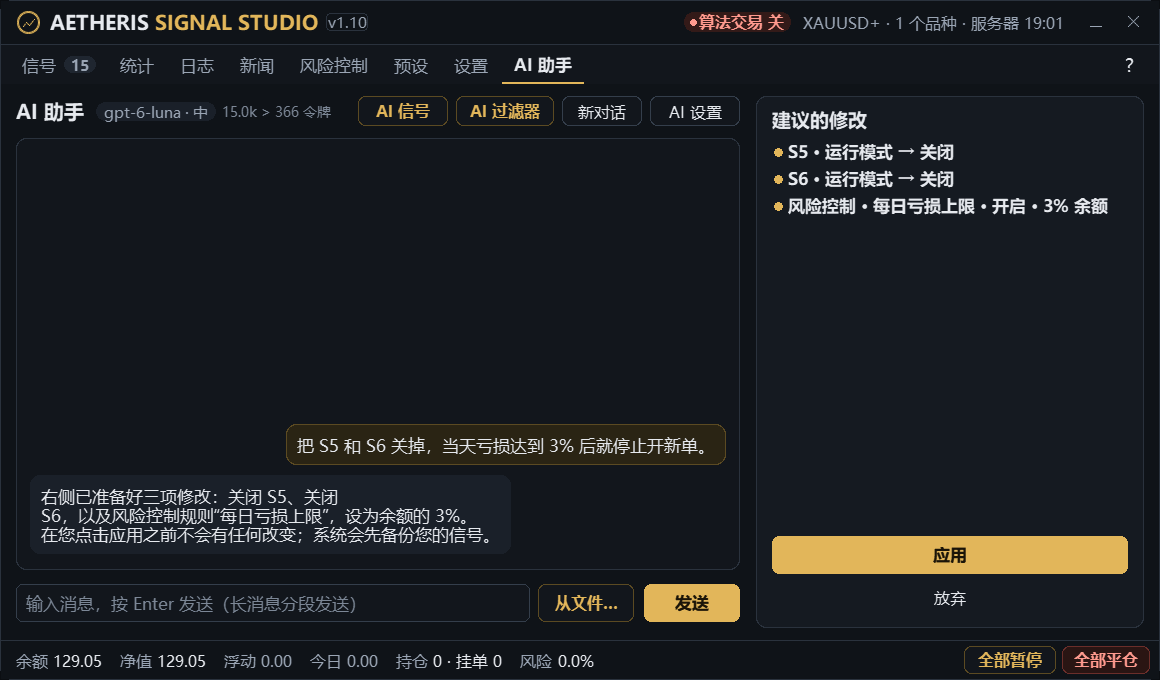
Task: Click the 今日 0.00 status entry
Action: point(343,662)
